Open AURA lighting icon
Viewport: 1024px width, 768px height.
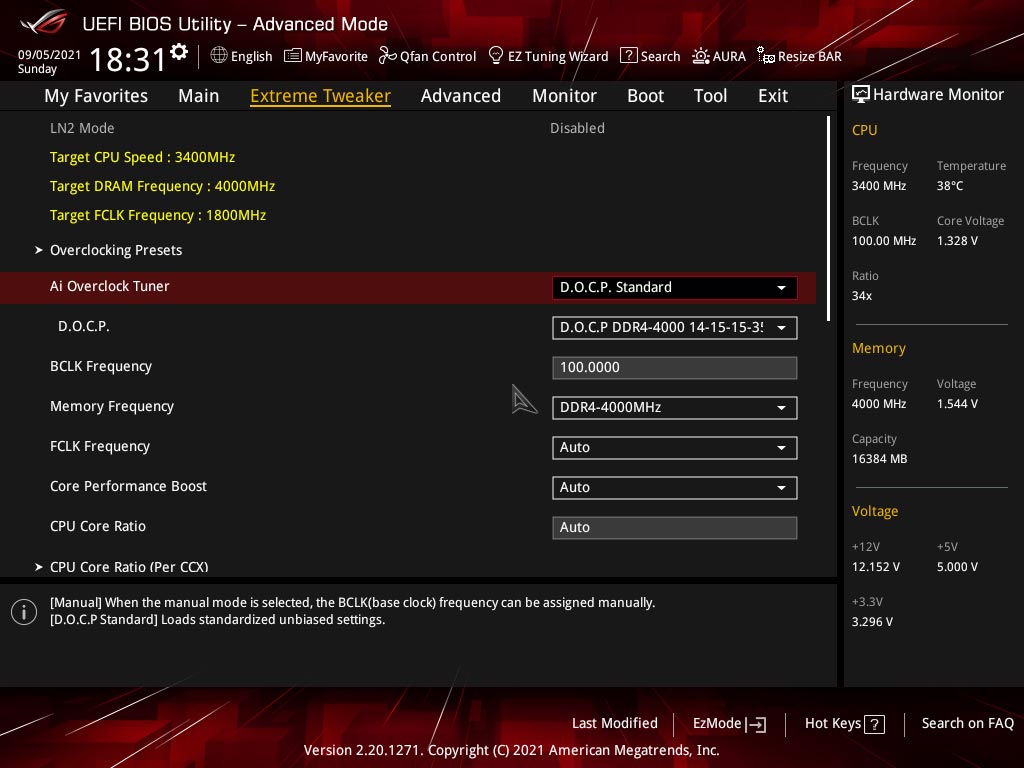700,56
